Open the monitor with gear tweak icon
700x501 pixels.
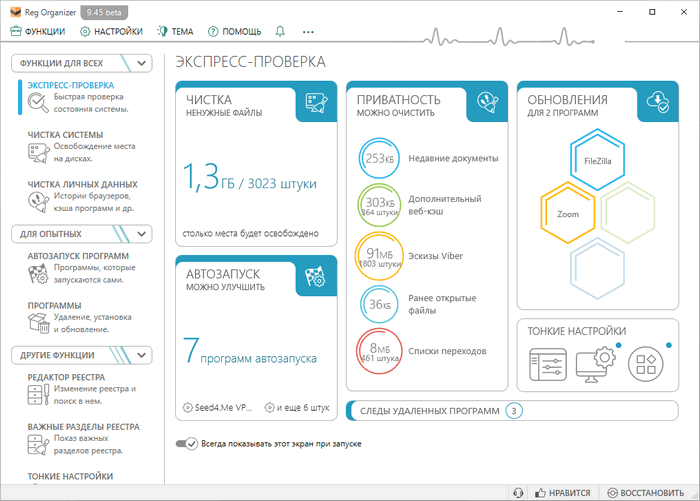[x=596, y=365]
